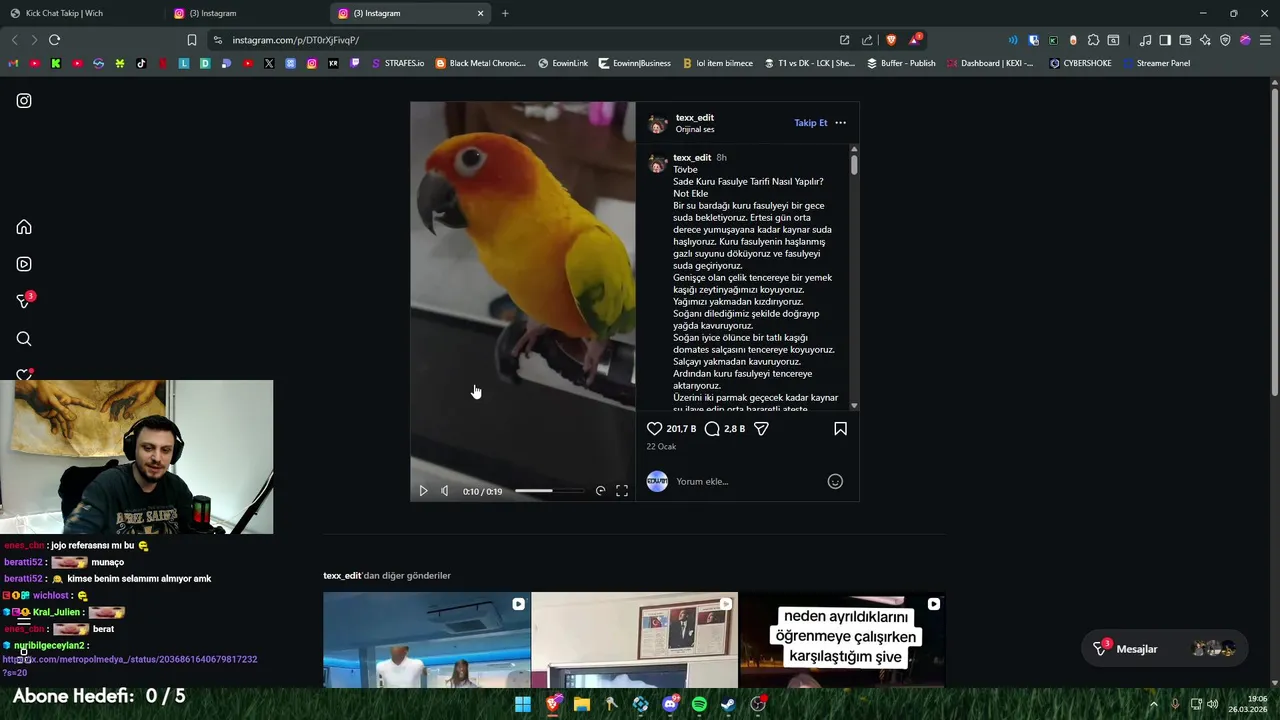Unmute the video sound
Screen dimensions: 1280x720
click(445, 491)
